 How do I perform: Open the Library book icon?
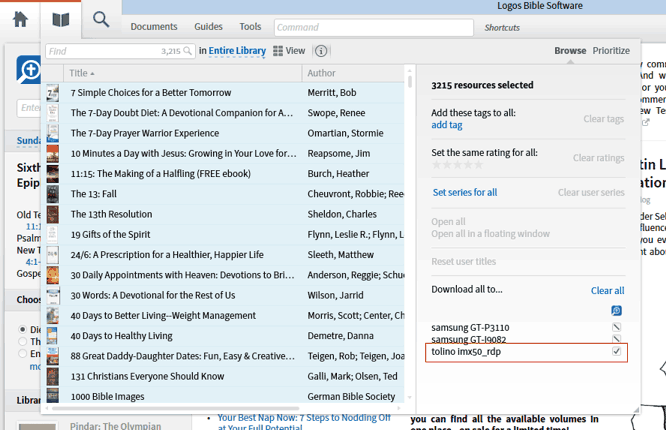tap(61, 20)
